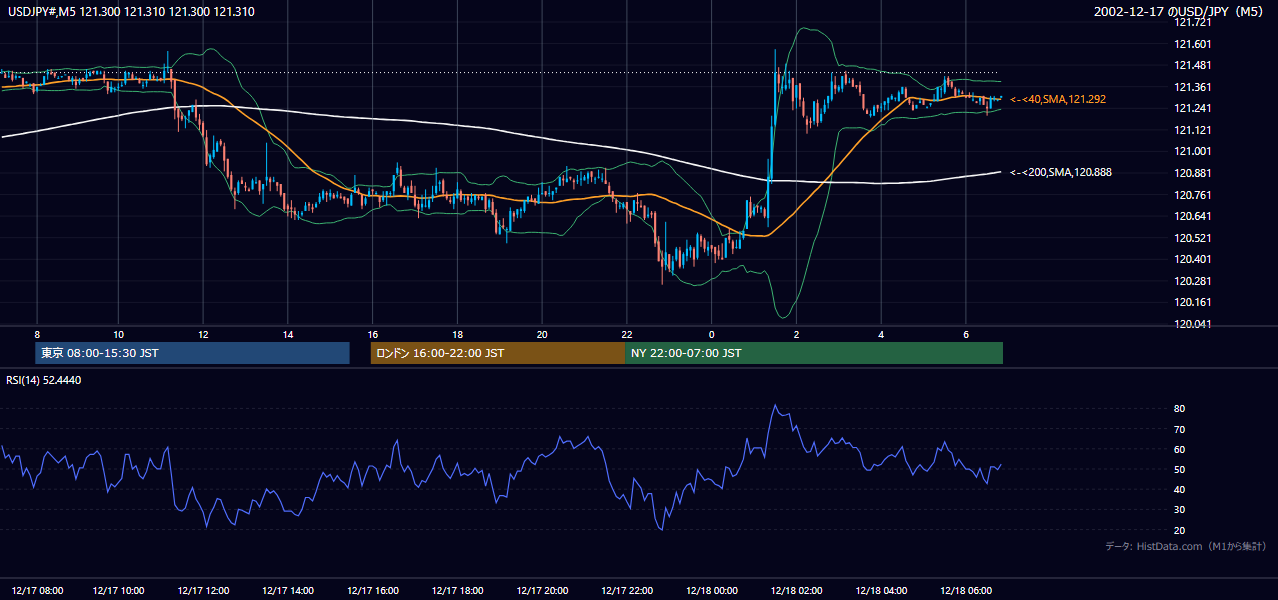
Task: Click the bottom date label 12/17 20:00
Action: 544,589
